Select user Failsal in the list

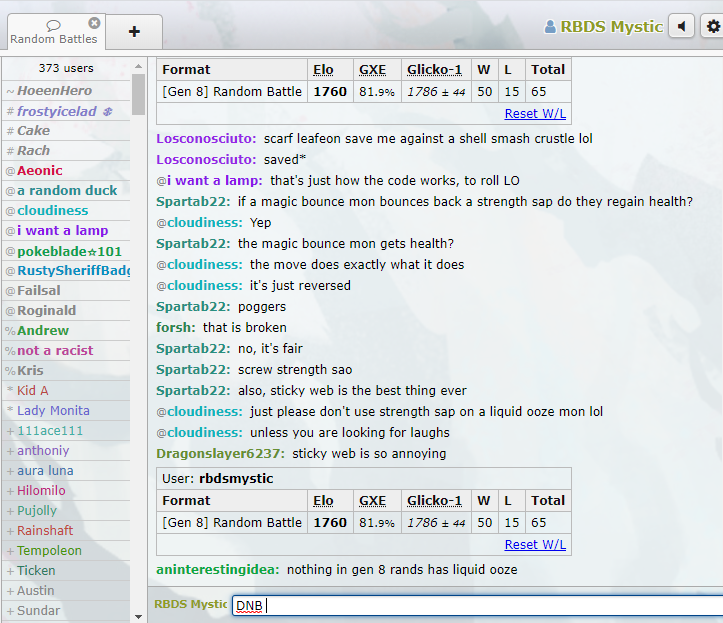66,291
